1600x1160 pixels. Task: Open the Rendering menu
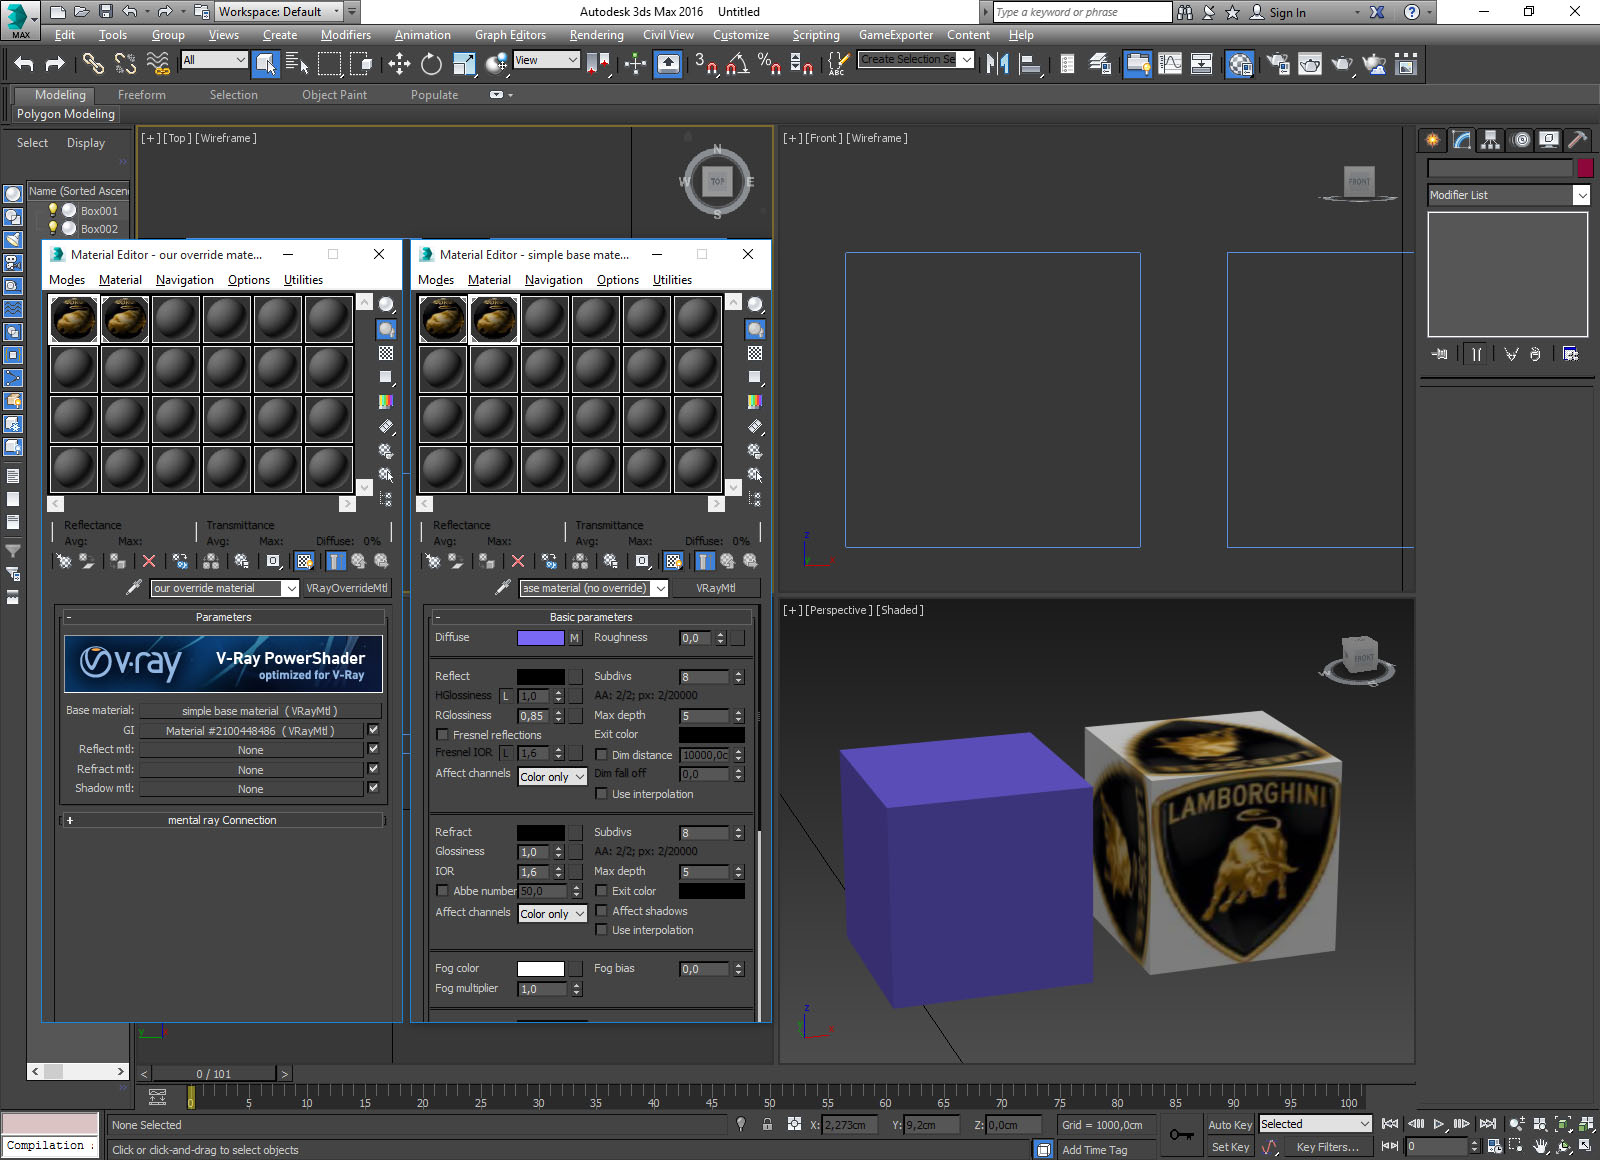(596, 35)
